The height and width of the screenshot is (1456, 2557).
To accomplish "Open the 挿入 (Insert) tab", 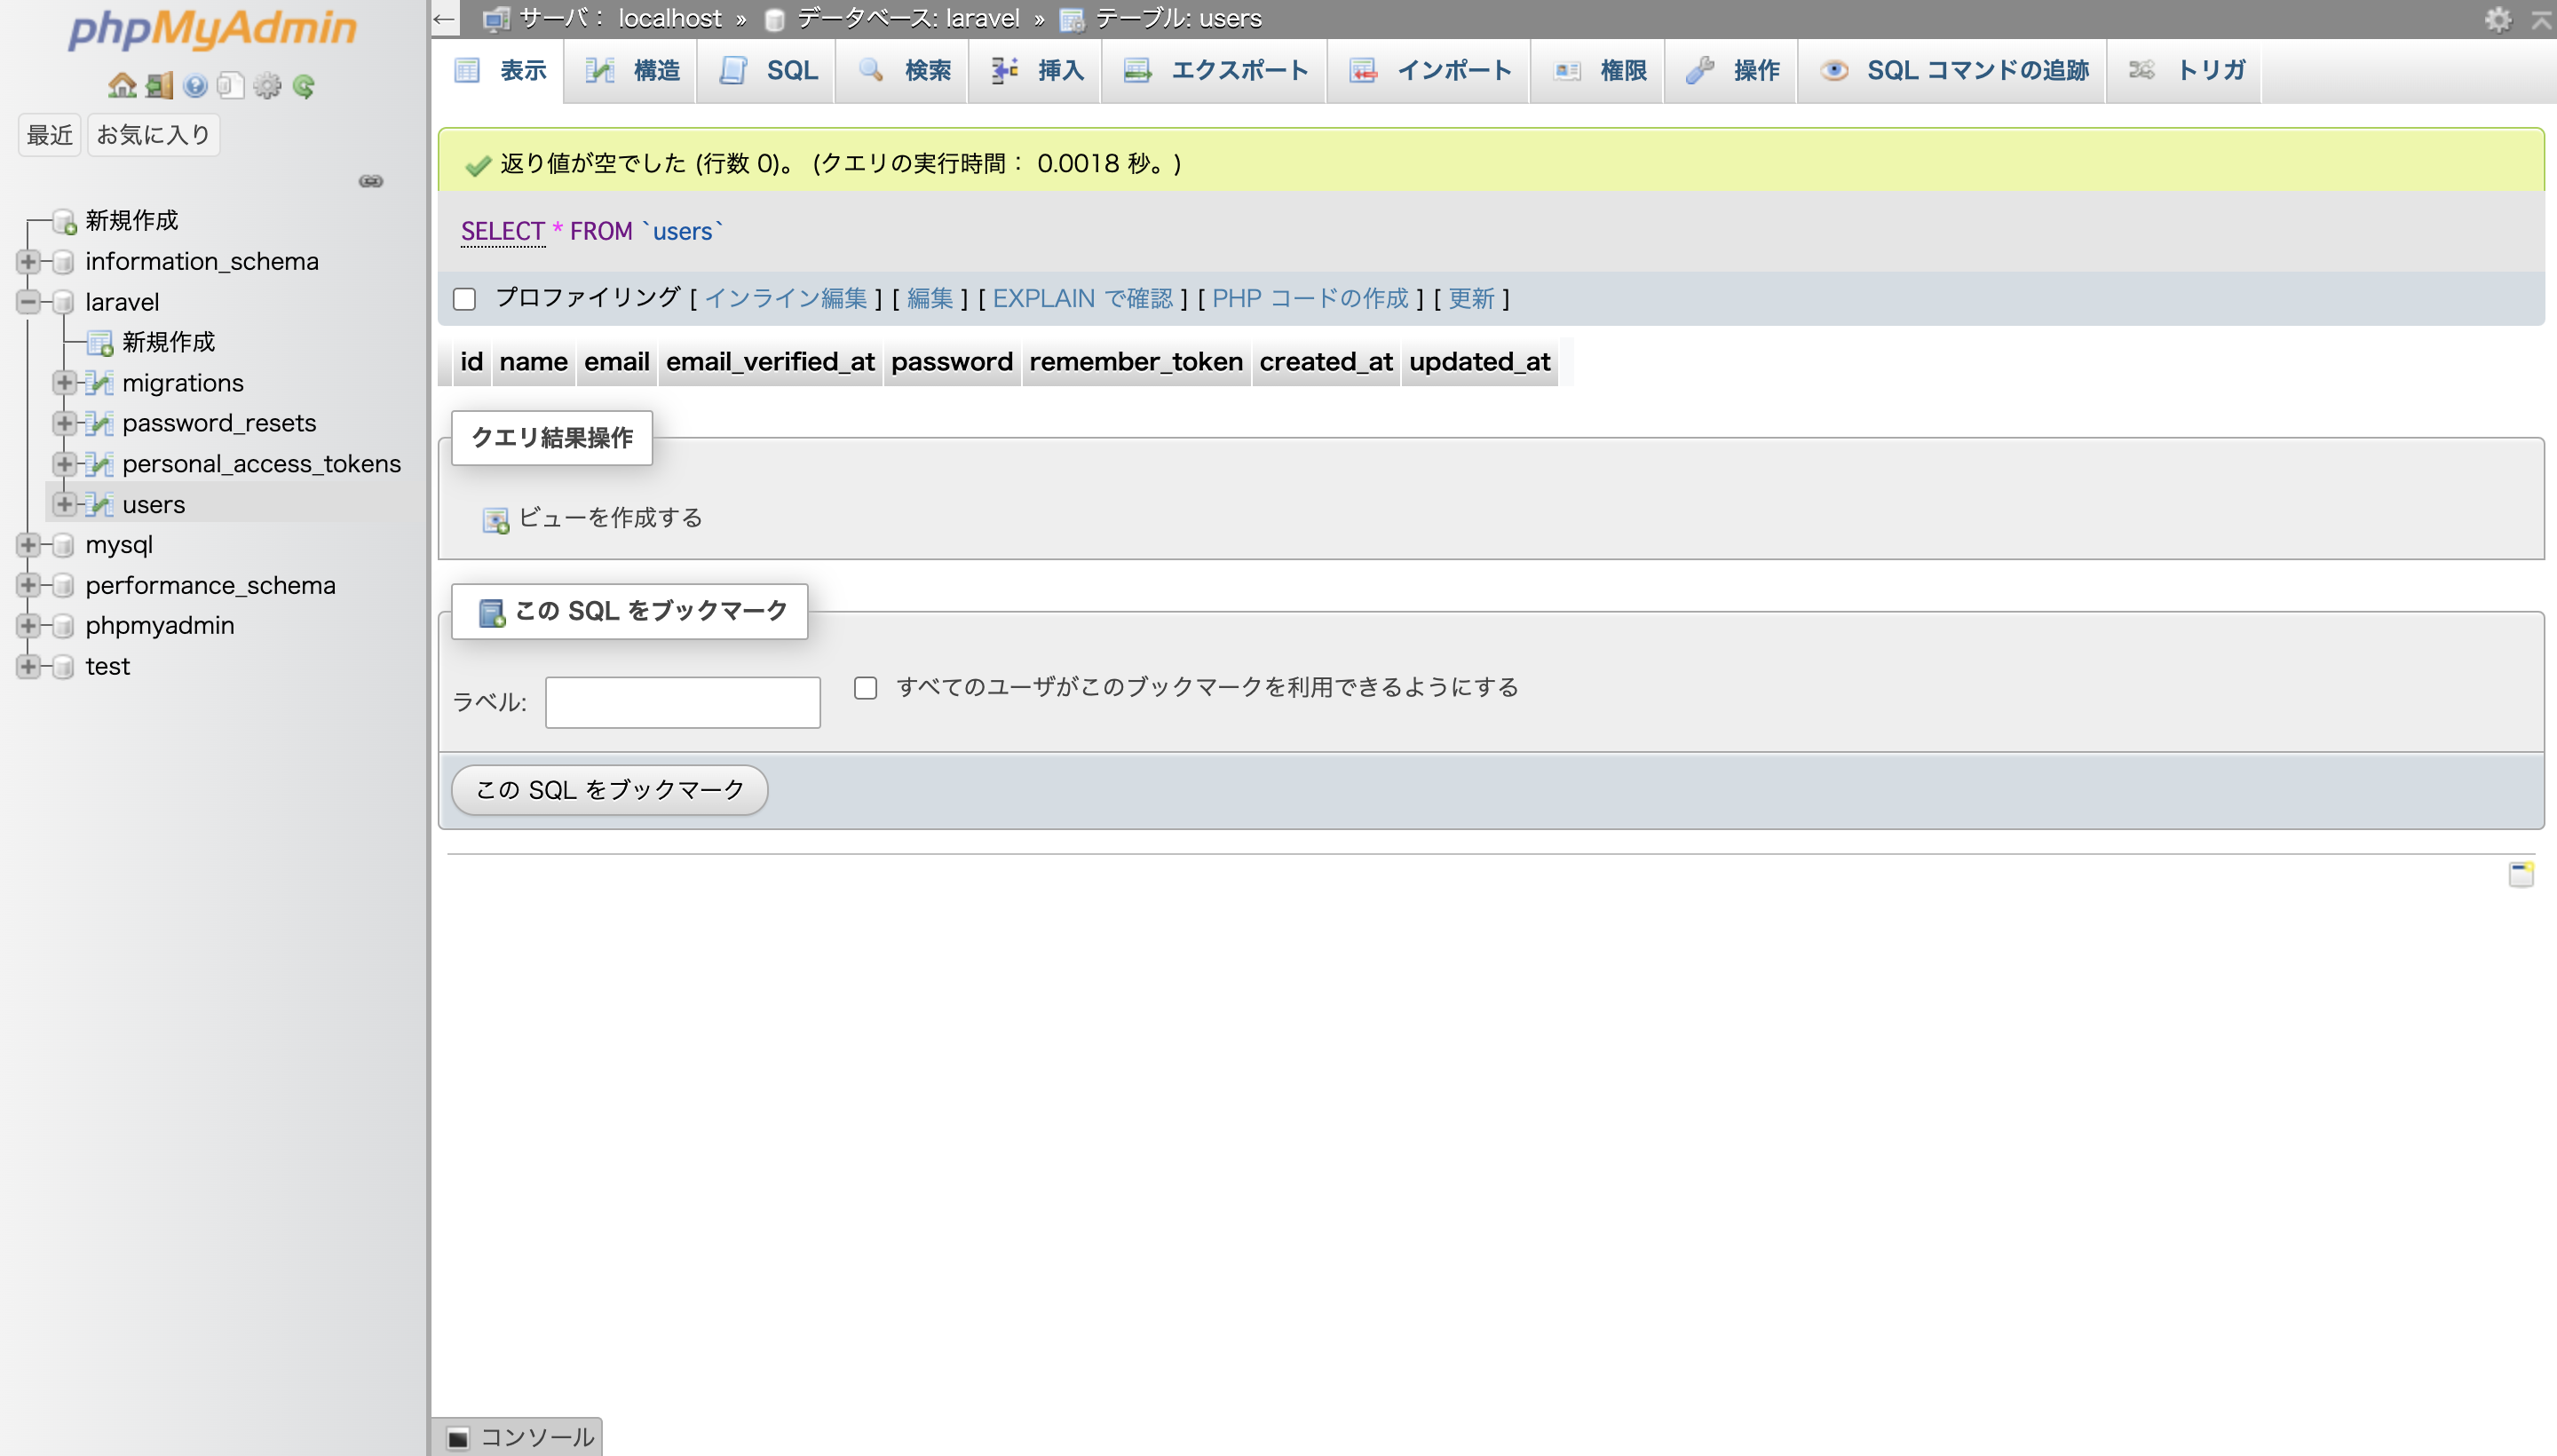I will point(1036,70).
